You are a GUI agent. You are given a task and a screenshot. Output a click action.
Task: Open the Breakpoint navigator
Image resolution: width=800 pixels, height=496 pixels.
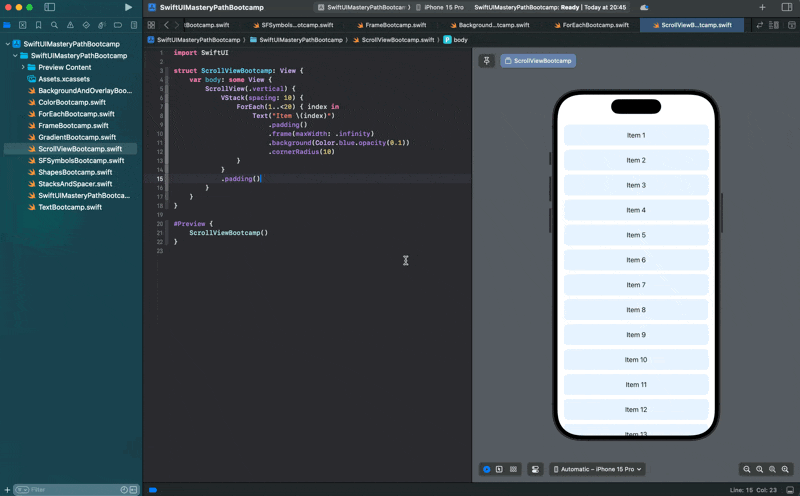pos(118,25)
